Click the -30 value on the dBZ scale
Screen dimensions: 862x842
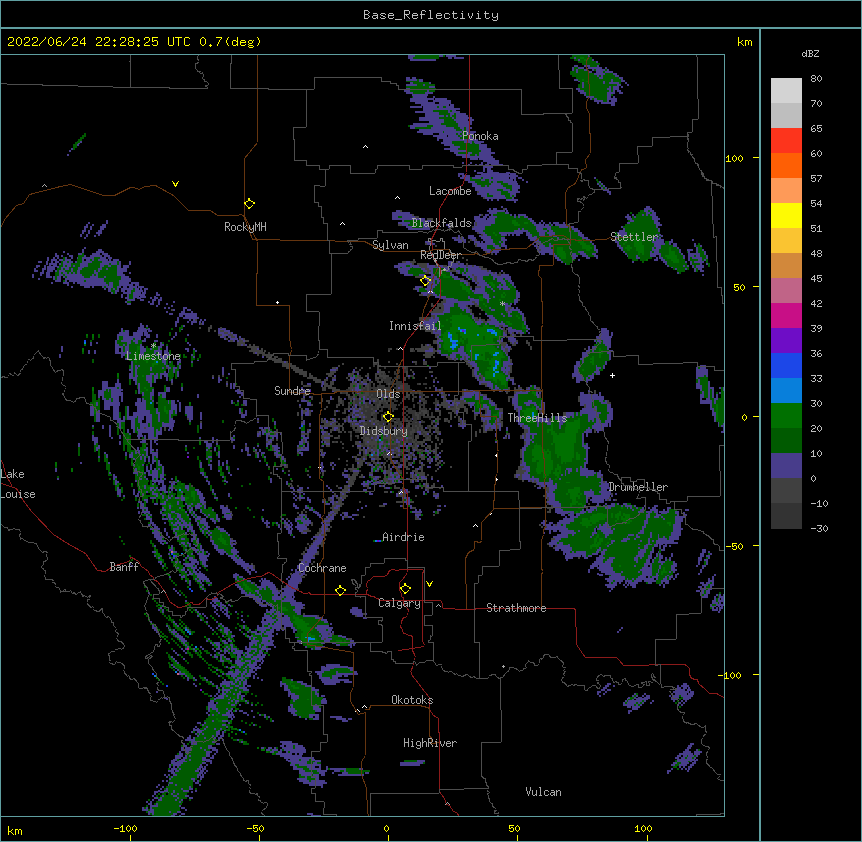819,528
